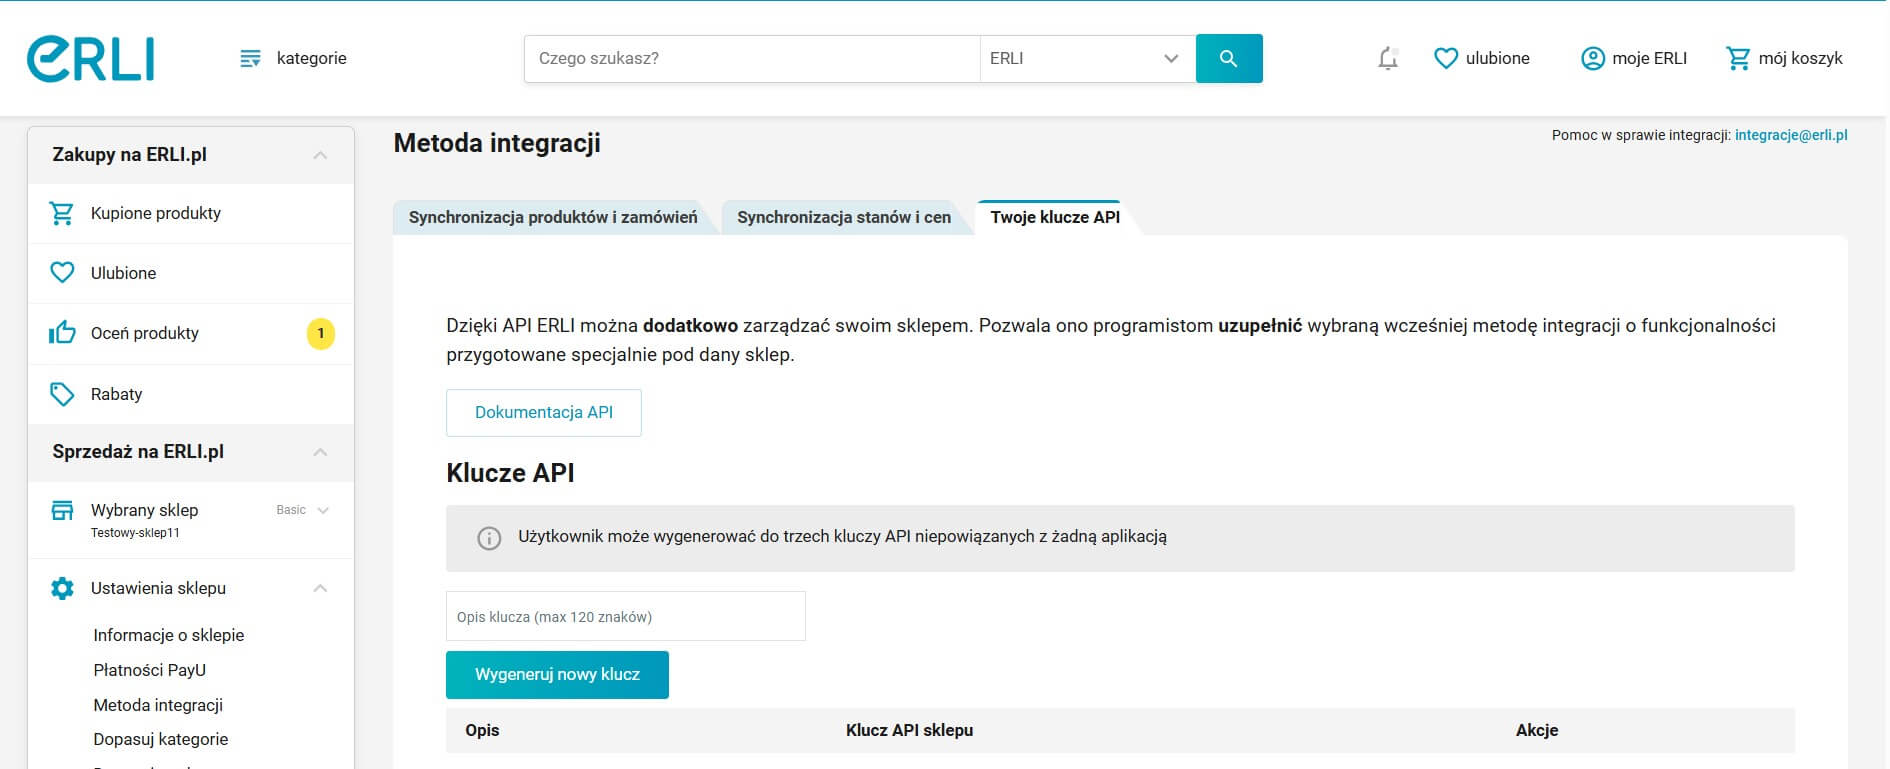Open Dokumentacja API button

pyautogui.click(x=544, y=413)
